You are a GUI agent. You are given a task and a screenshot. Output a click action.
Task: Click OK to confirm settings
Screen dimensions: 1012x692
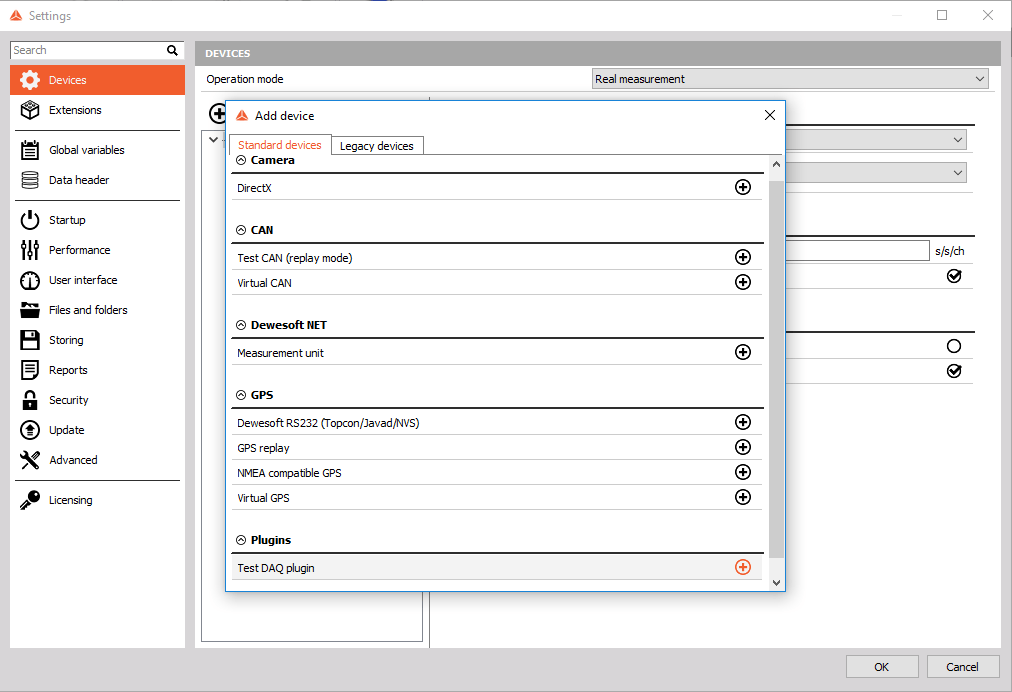coord(882,667)
